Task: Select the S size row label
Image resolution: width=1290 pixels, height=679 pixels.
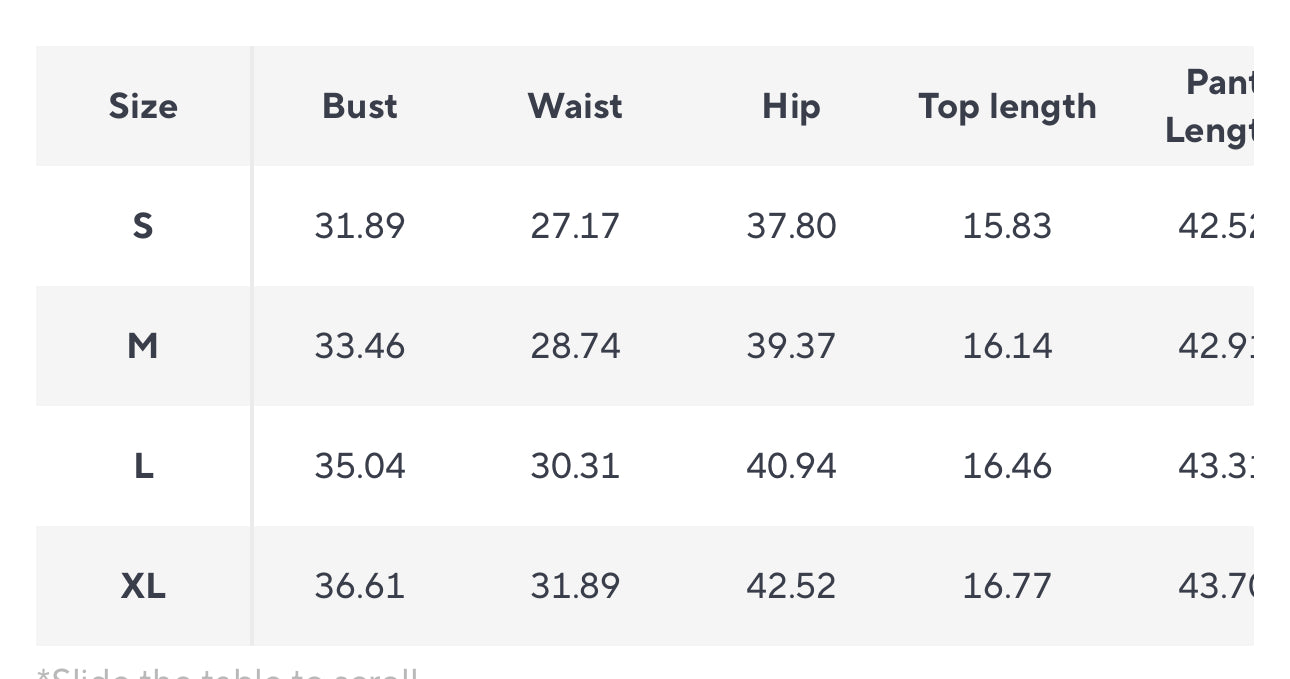Action: 143,226
